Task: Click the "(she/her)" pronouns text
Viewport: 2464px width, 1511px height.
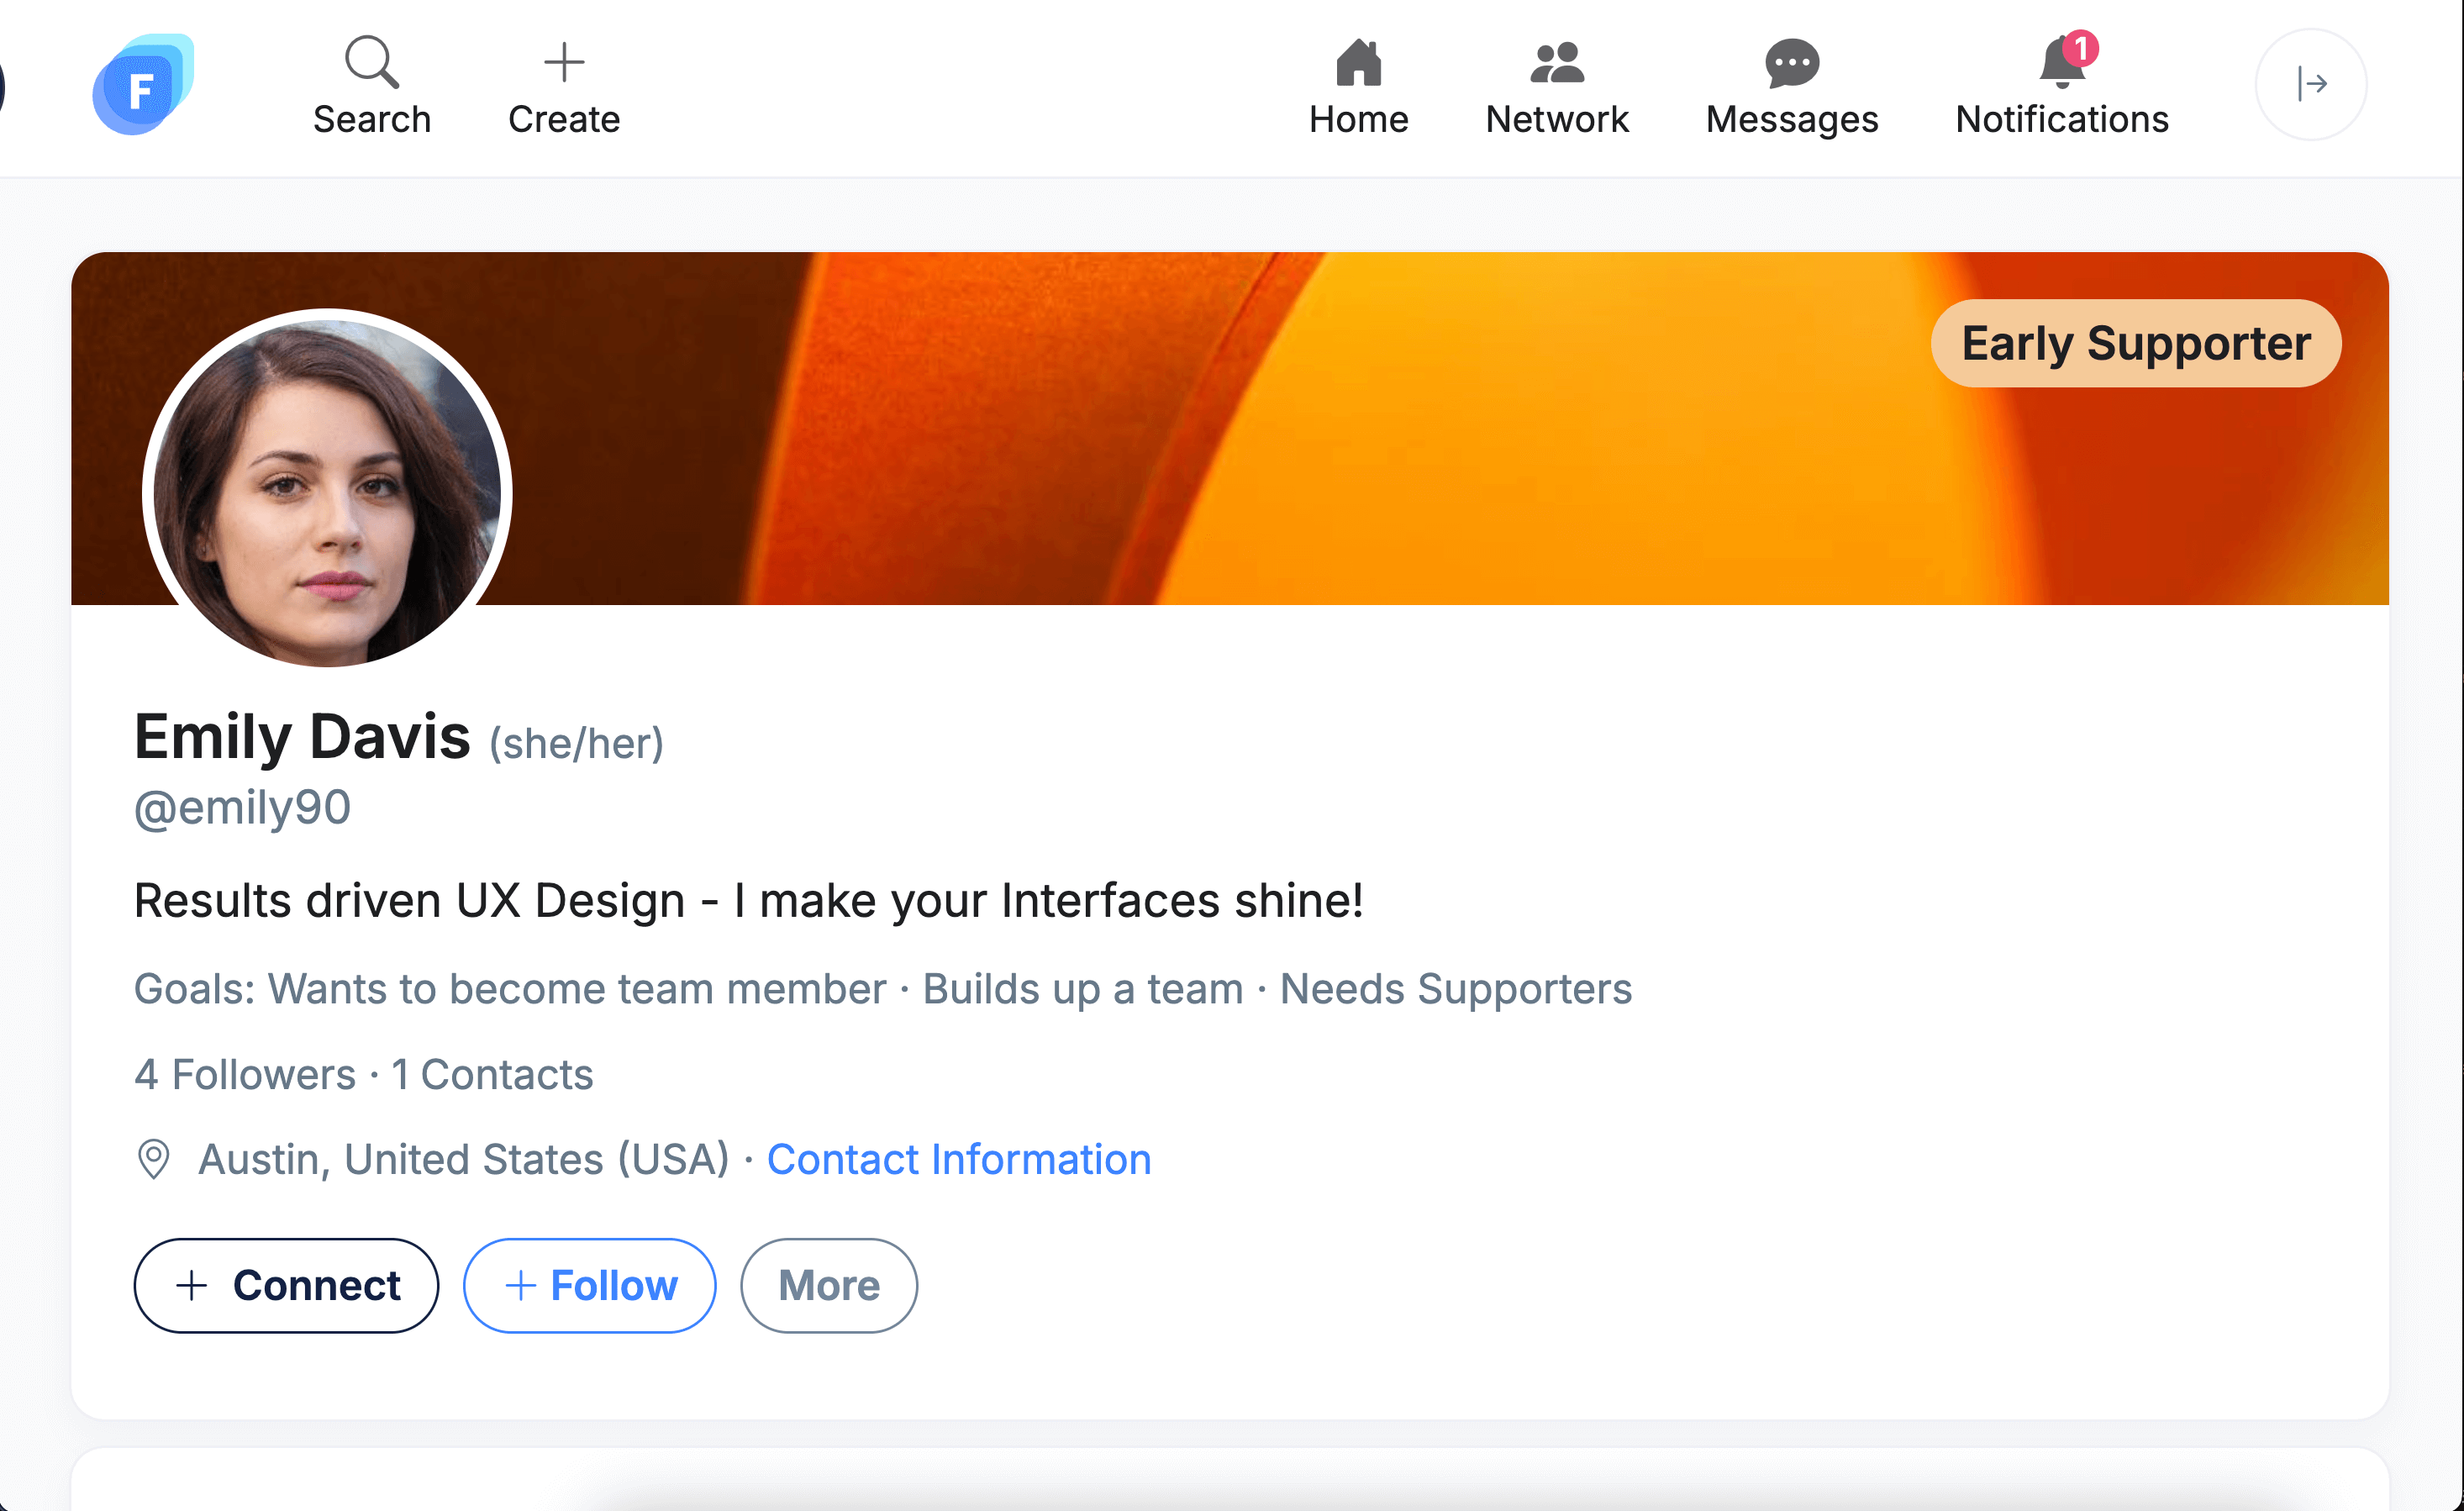Action: tap(576, 744)
